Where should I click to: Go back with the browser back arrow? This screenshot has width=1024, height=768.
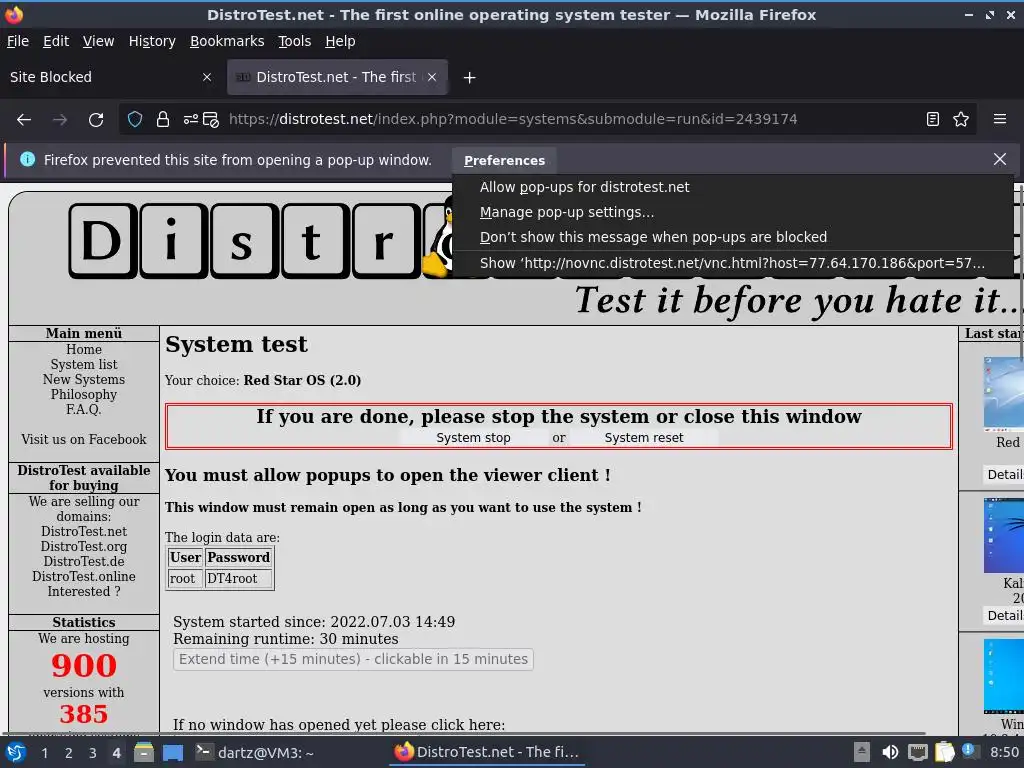tap(24, 120)
